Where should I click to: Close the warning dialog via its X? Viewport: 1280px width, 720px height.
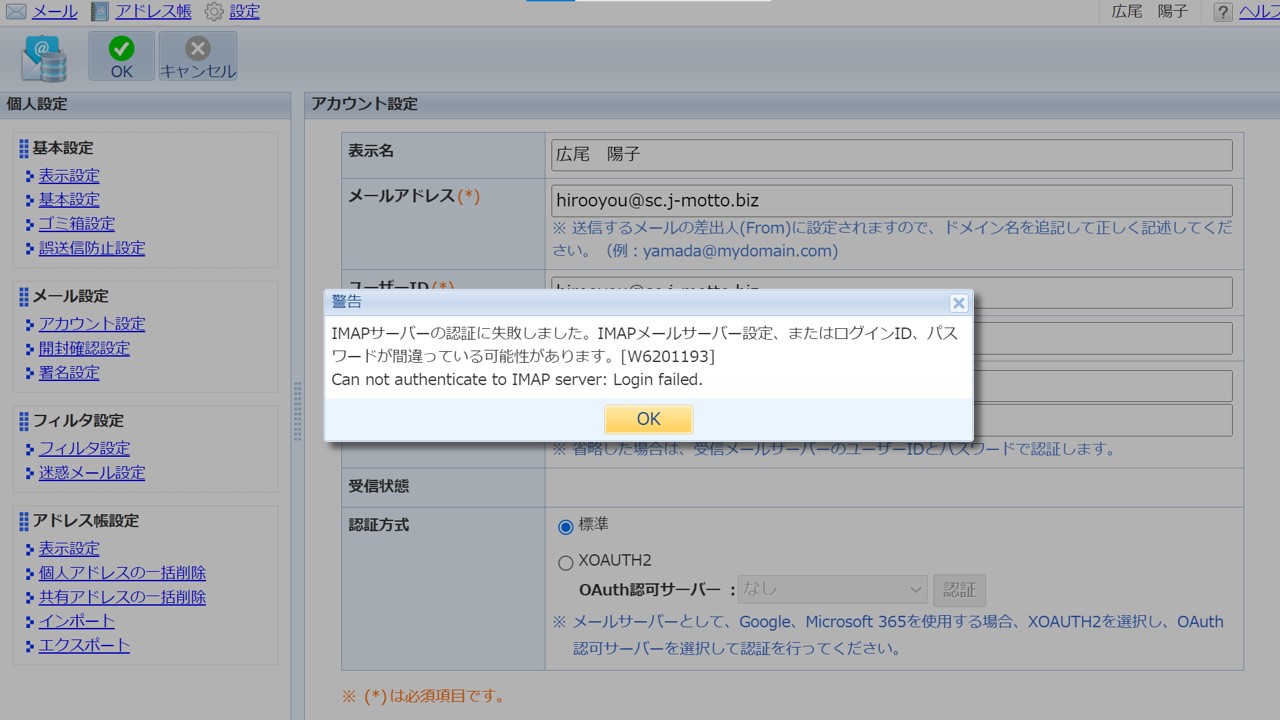tap(958, 303)
